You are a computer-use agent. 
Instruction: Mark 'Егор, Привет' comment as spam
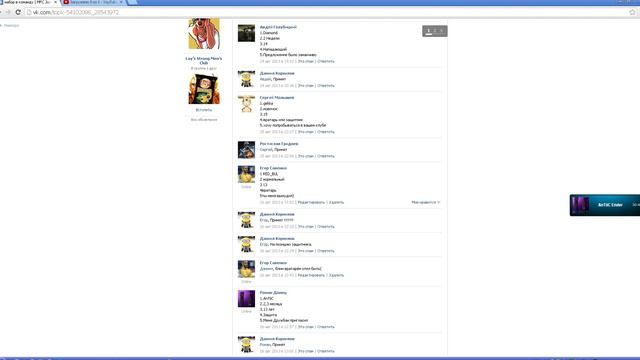(x=306, y=227)
